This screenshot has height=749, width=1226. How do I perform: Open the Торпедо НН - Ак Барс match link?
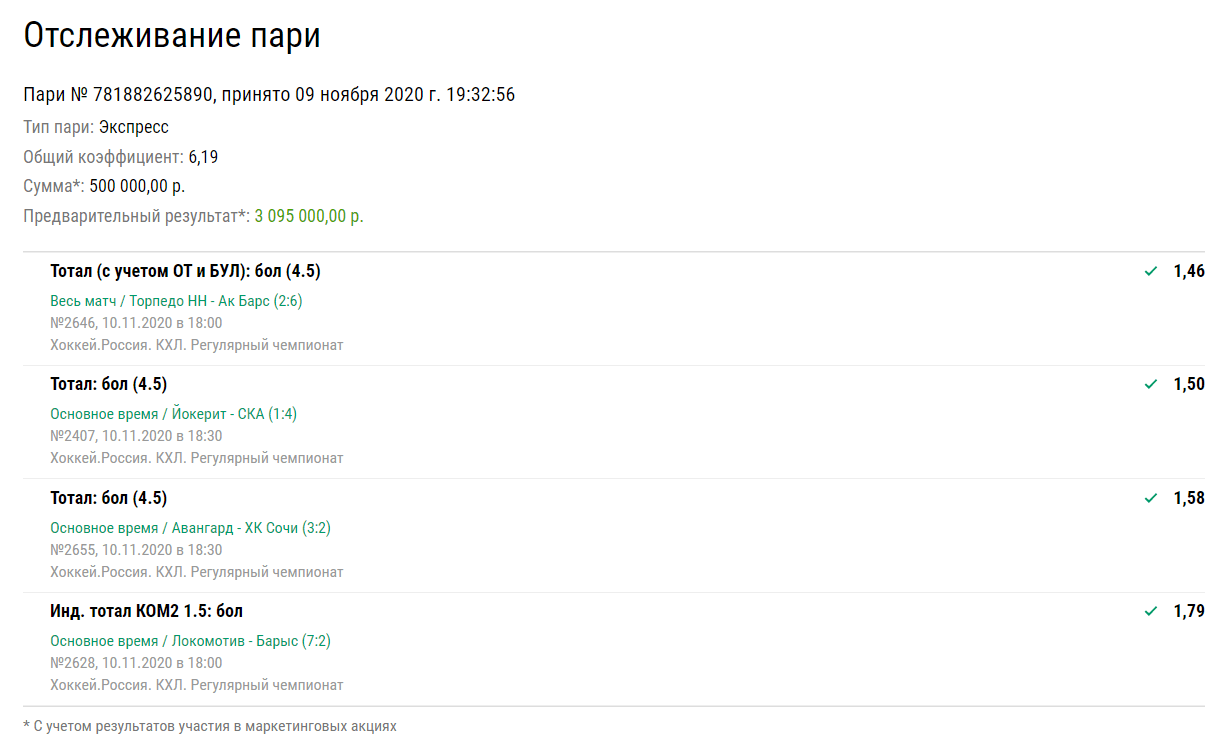tap(176, 301)
